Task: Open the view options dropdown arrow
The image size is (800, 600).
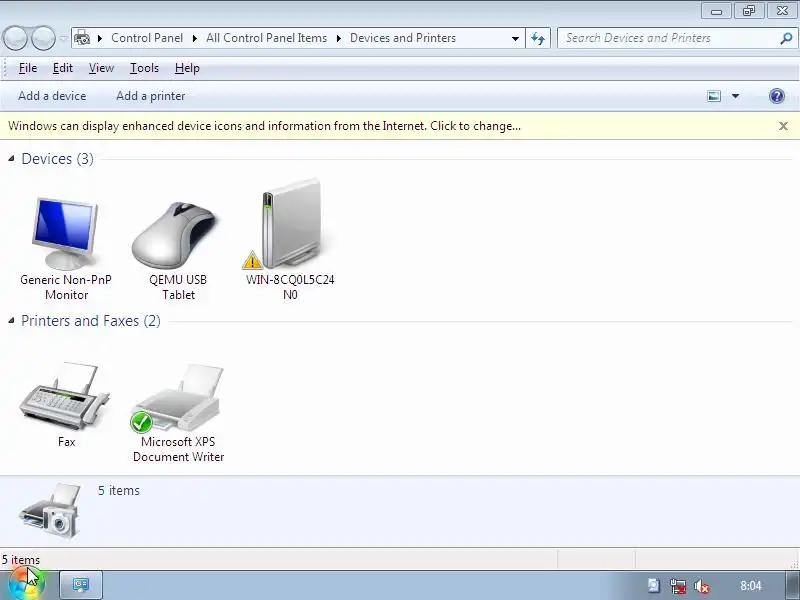Action: (x=735, y=96)
